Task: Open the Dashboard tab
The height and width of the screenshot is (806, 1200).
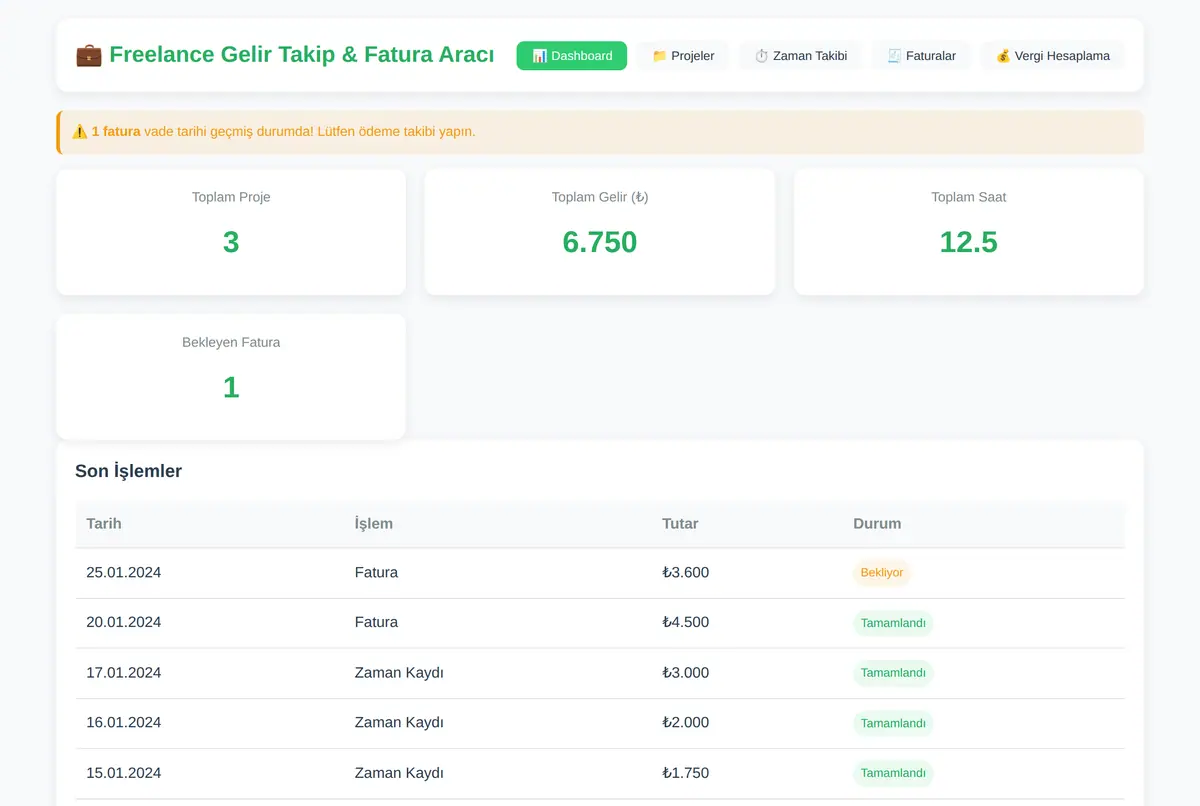Action: [571, 56]
